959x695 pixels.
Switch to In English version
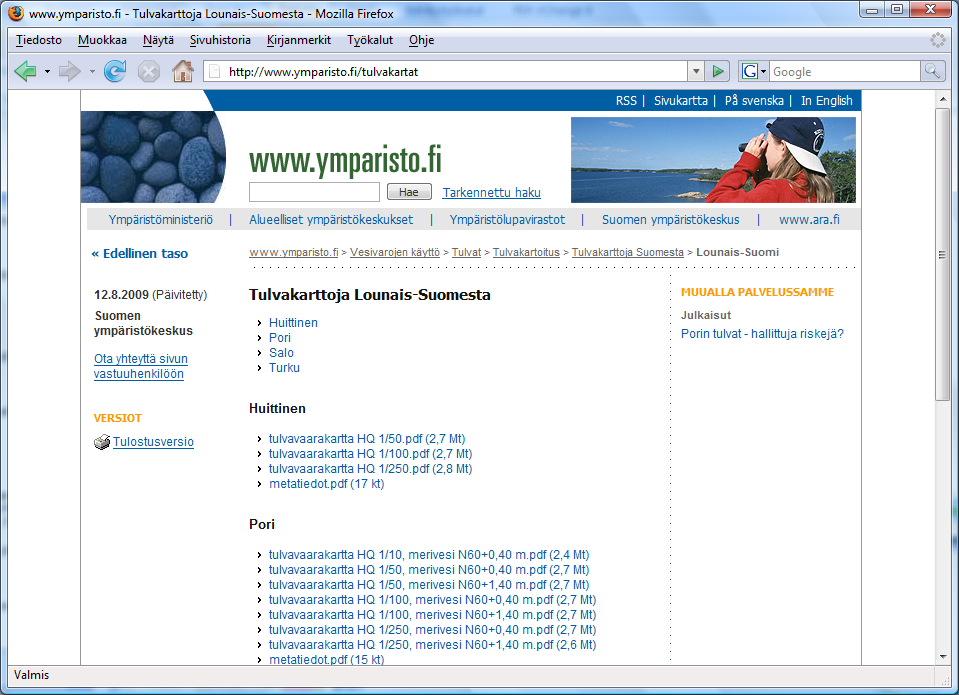[x=827, y=101]
